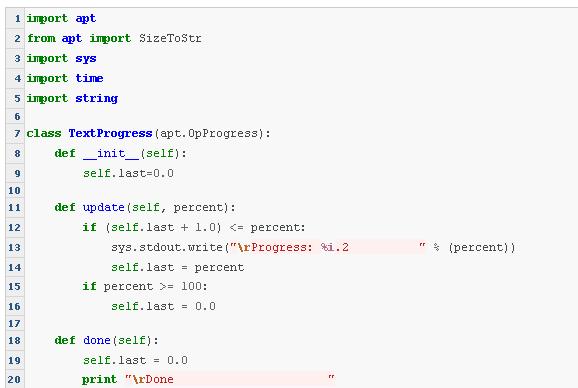Click the done method name
This screenshot has height=388, width=578.
[x=97, y=340]
